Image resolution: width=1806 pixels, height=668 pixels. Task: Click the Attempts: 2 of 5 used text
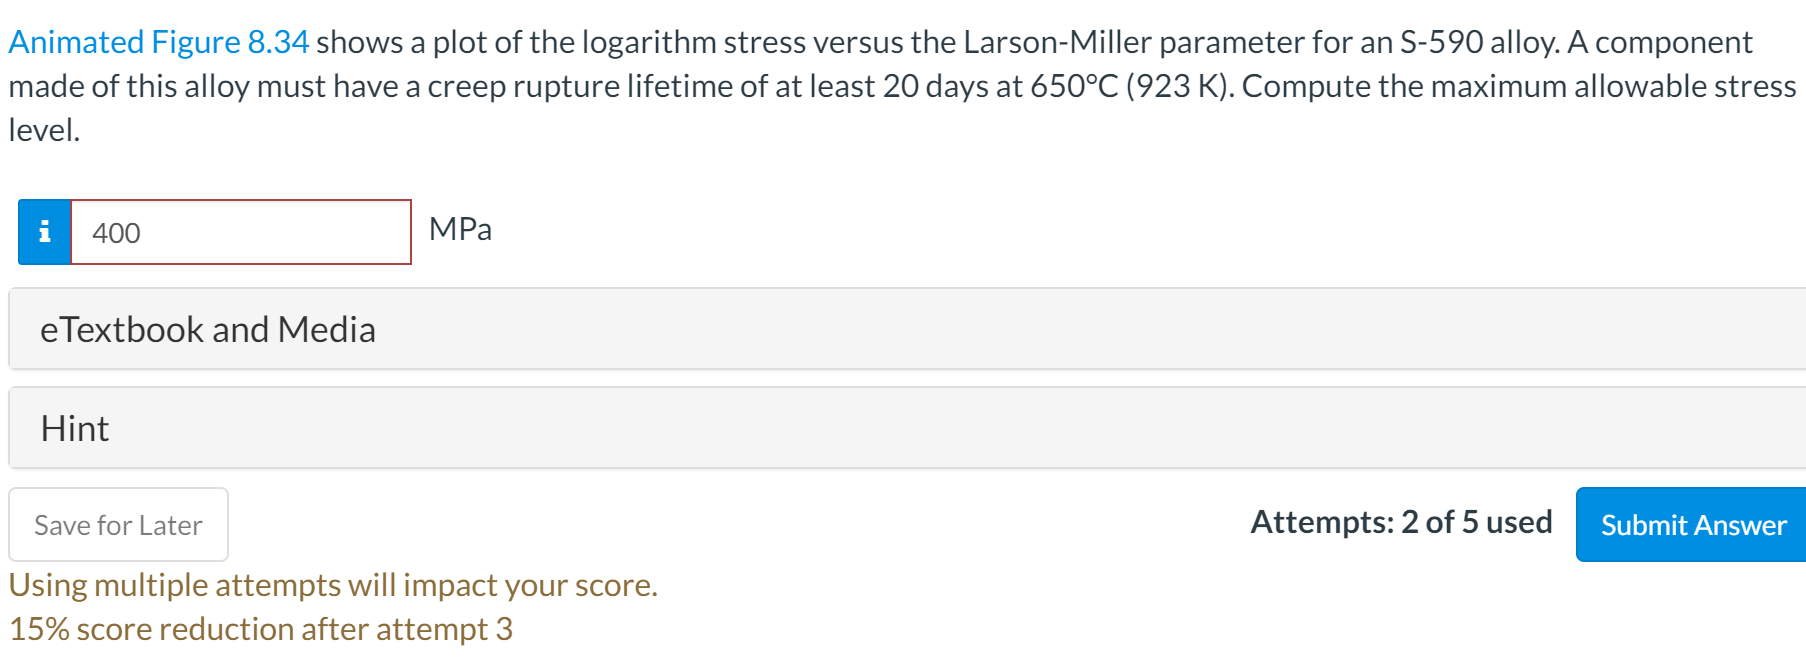point(1401,522)
